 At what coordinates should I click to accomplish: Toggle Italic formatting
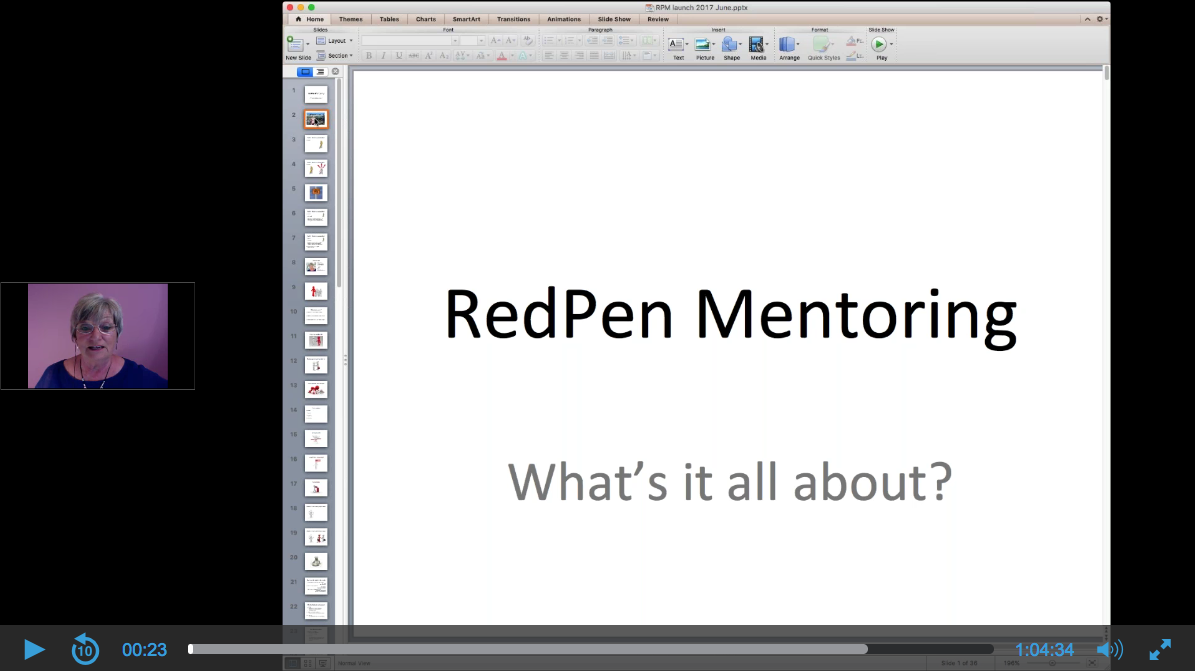click(x=383, y=56)
